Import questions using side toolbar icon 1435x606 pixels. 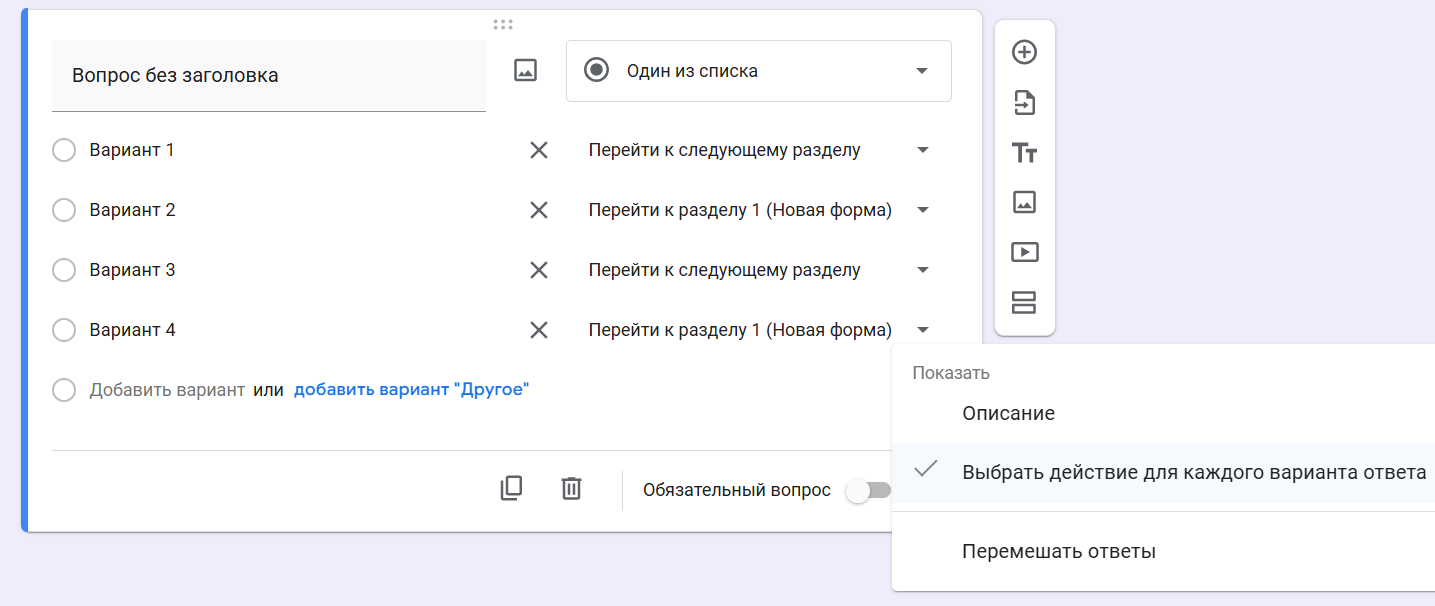1024,103
